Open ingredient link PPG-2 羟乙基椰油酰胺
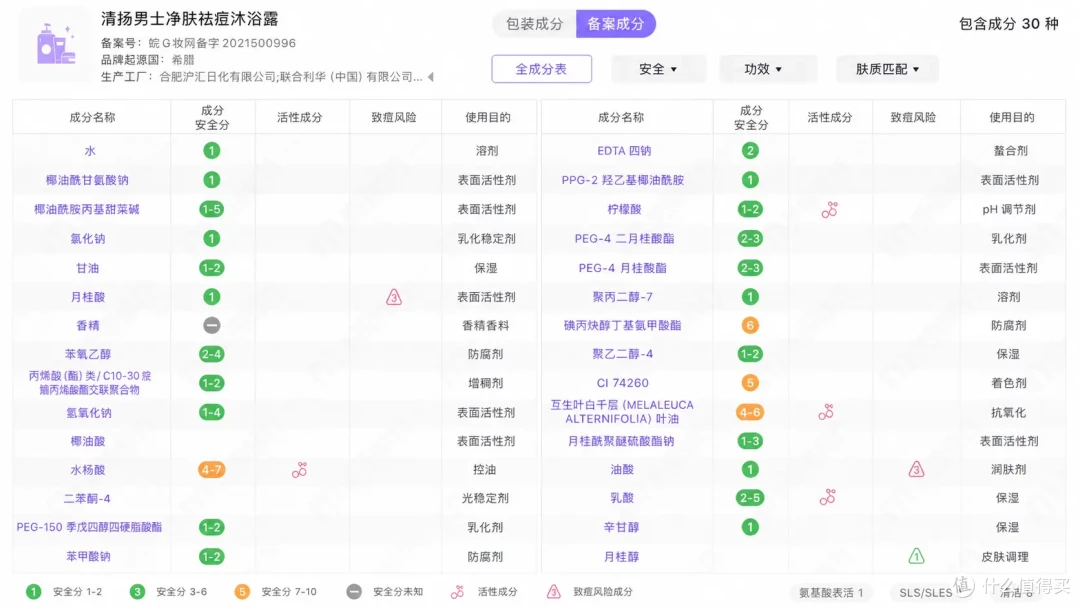Viewport: 1080px width, 608px height. (x=623, y=180)
